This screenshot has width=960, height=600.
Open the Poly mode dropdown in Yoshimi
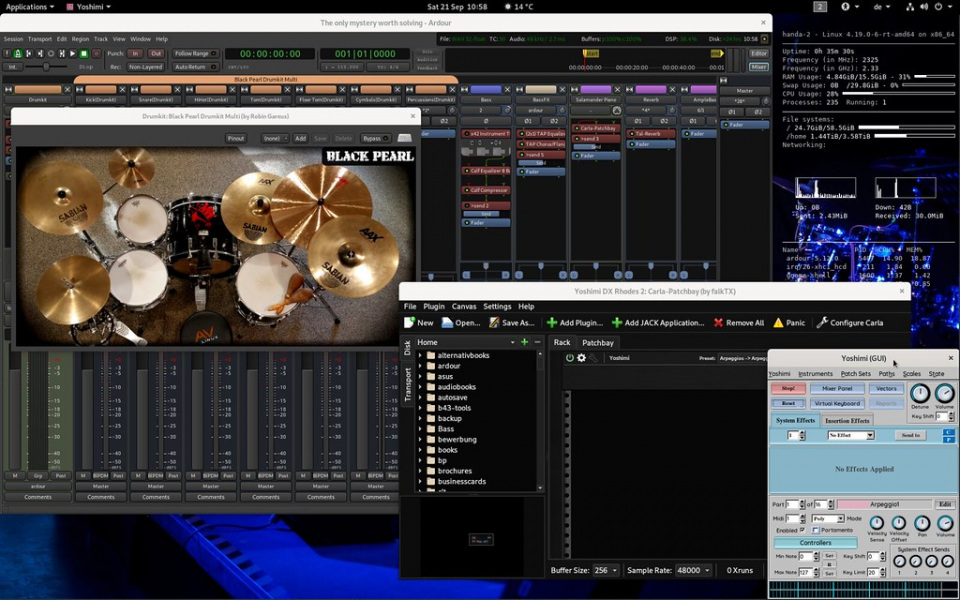(x=828, y=519)
